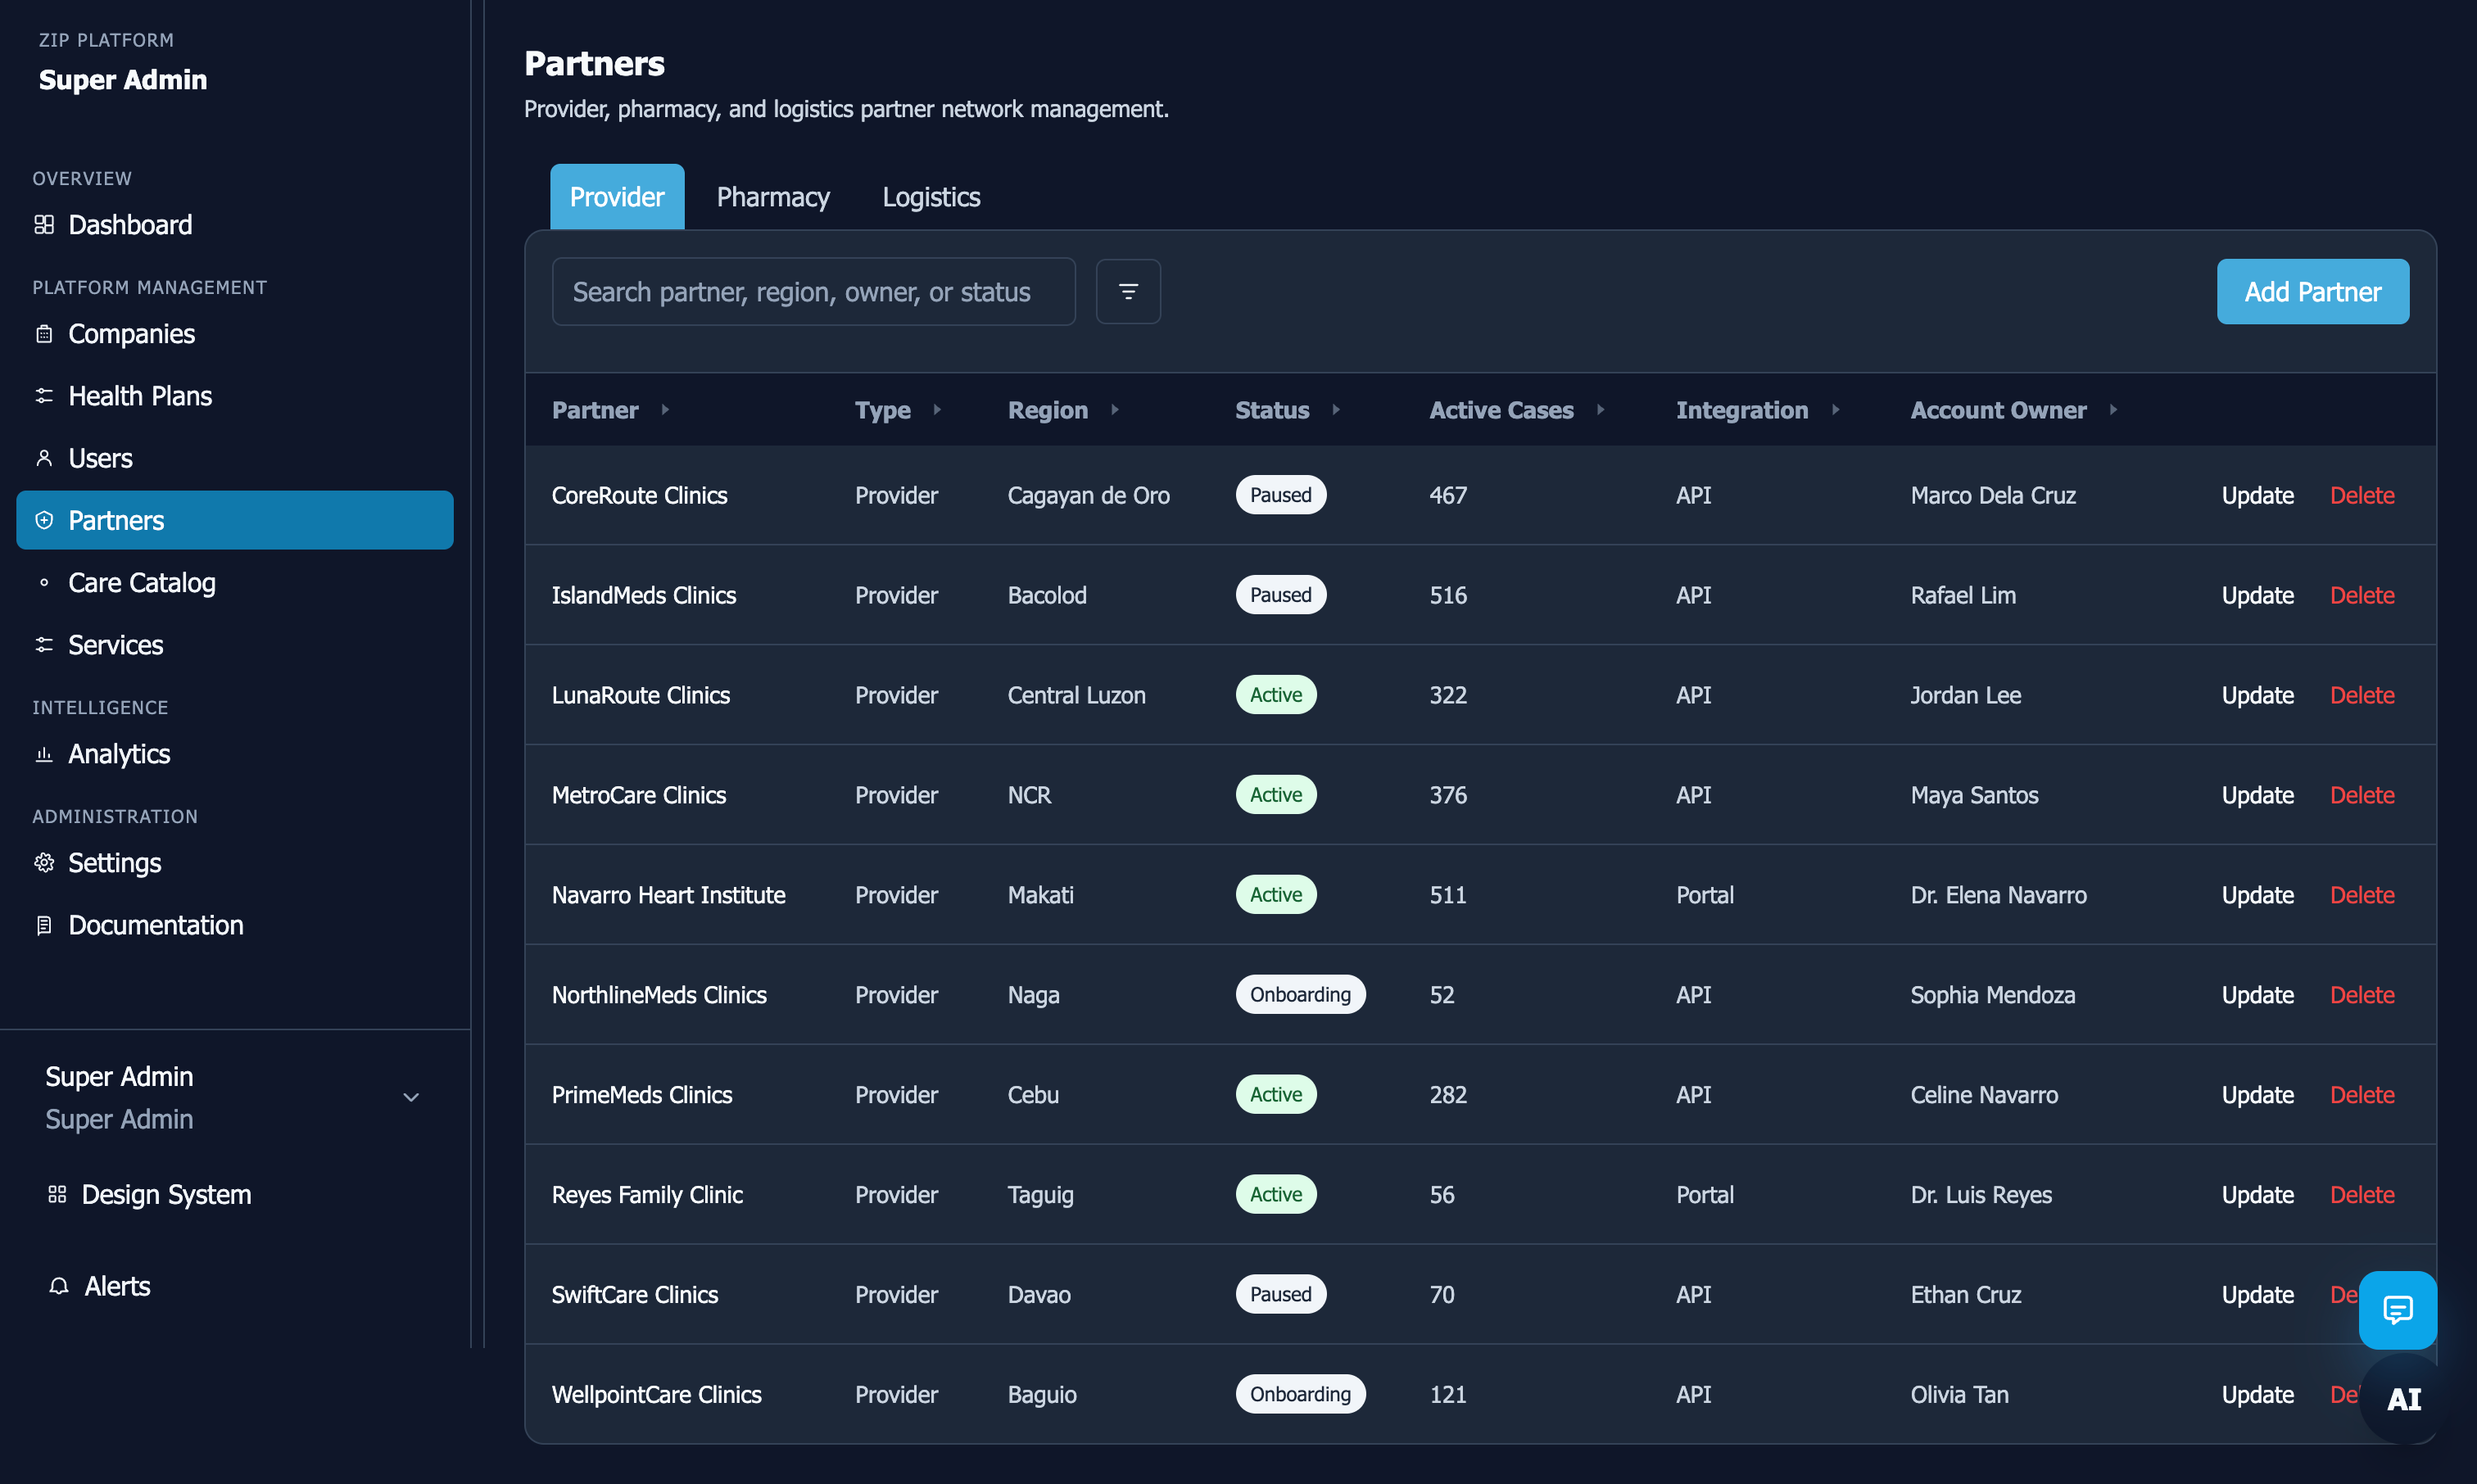Select the Health Plans icon
Image resolution: width=2477 pixels, height=1484 pixels.
click(x=45, y=395)
